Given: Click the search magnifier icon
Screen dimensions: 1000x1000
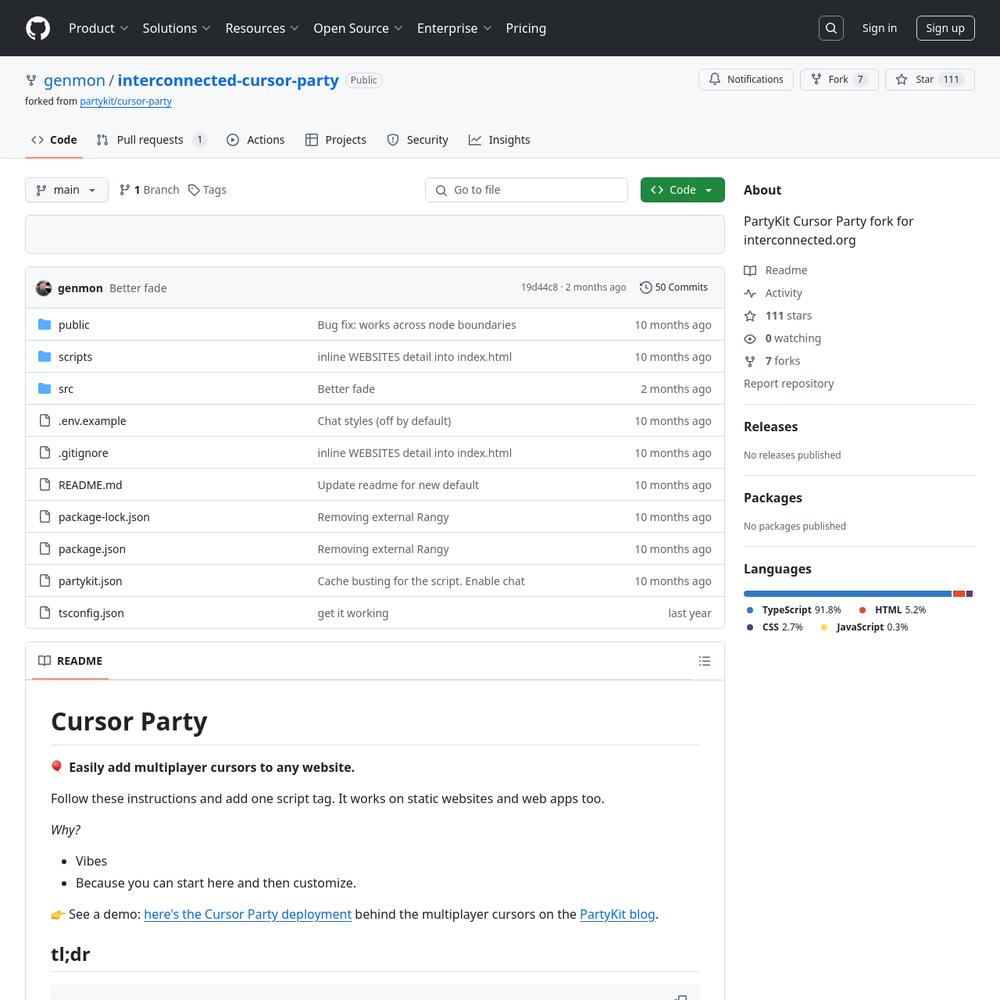Looking at the screenshot, I should 831,28.
